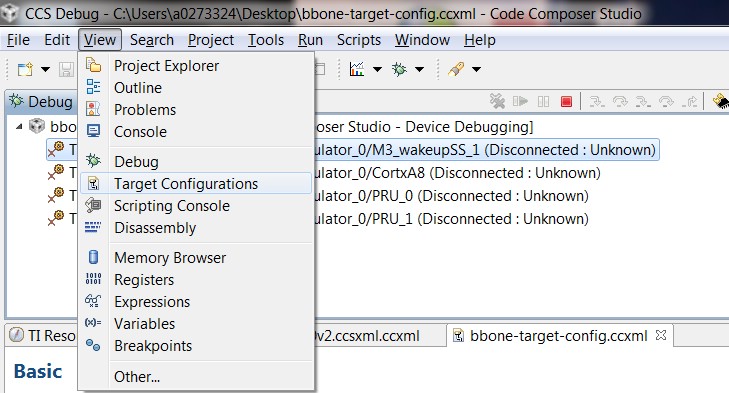Open dropdown arrow next to the hammer icon

tap(476, 70)
